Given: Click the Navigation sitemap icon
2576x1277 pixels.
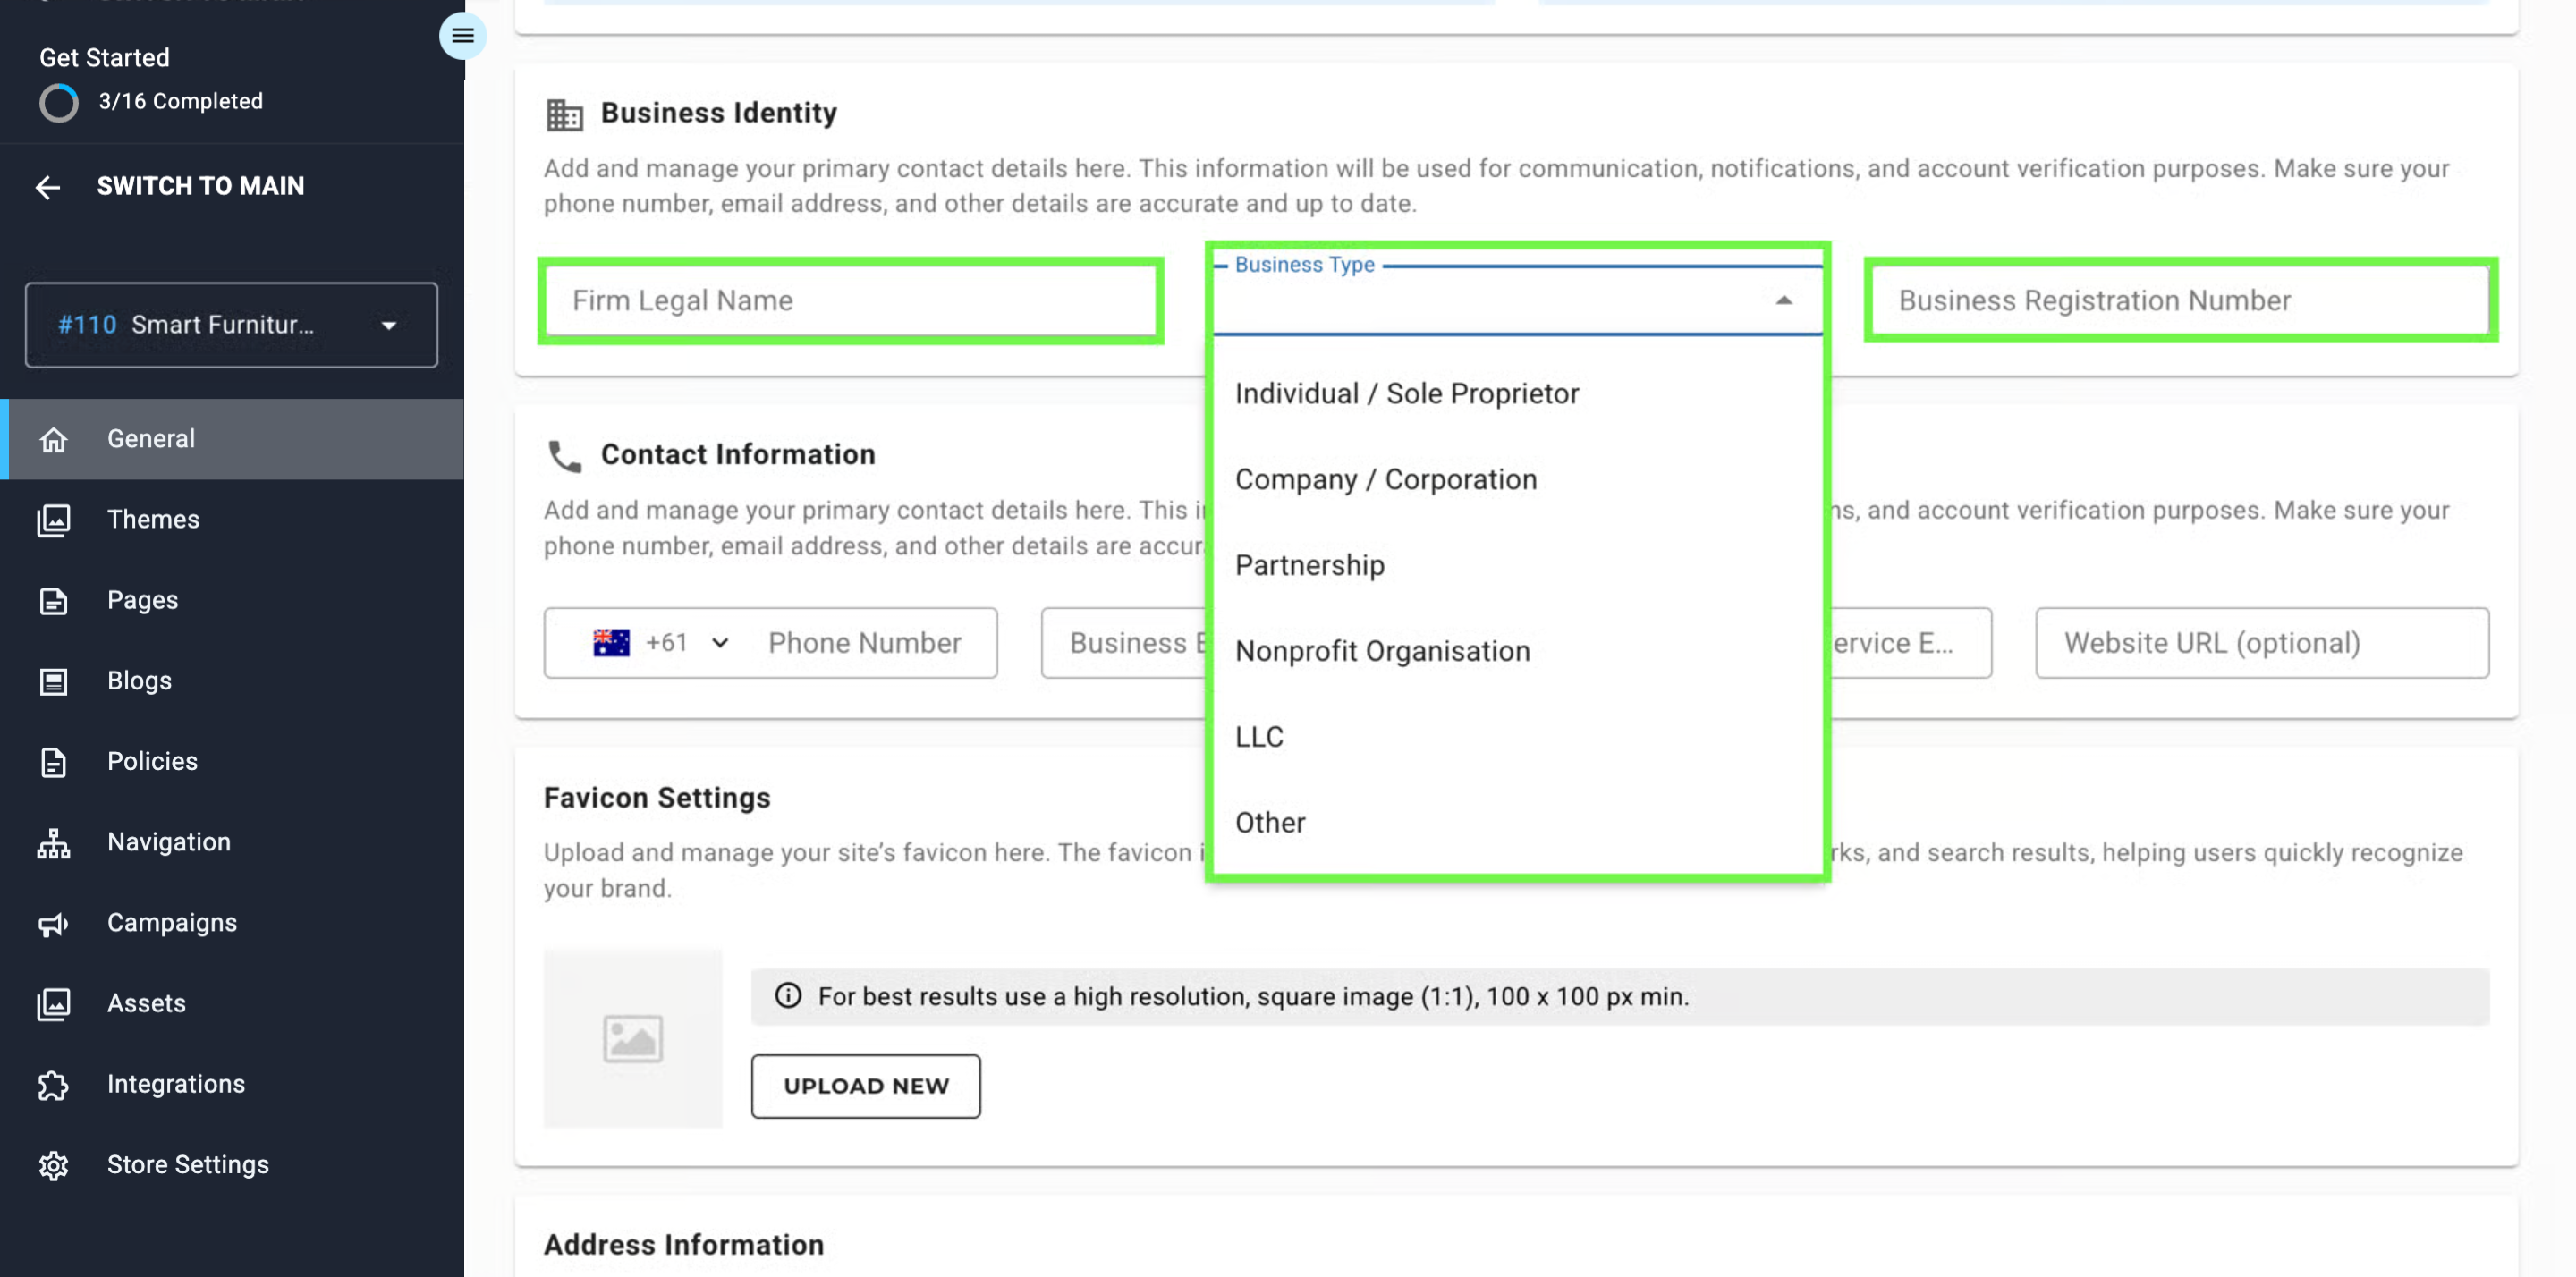Looking at the screenshot, I should pos(54,843).
